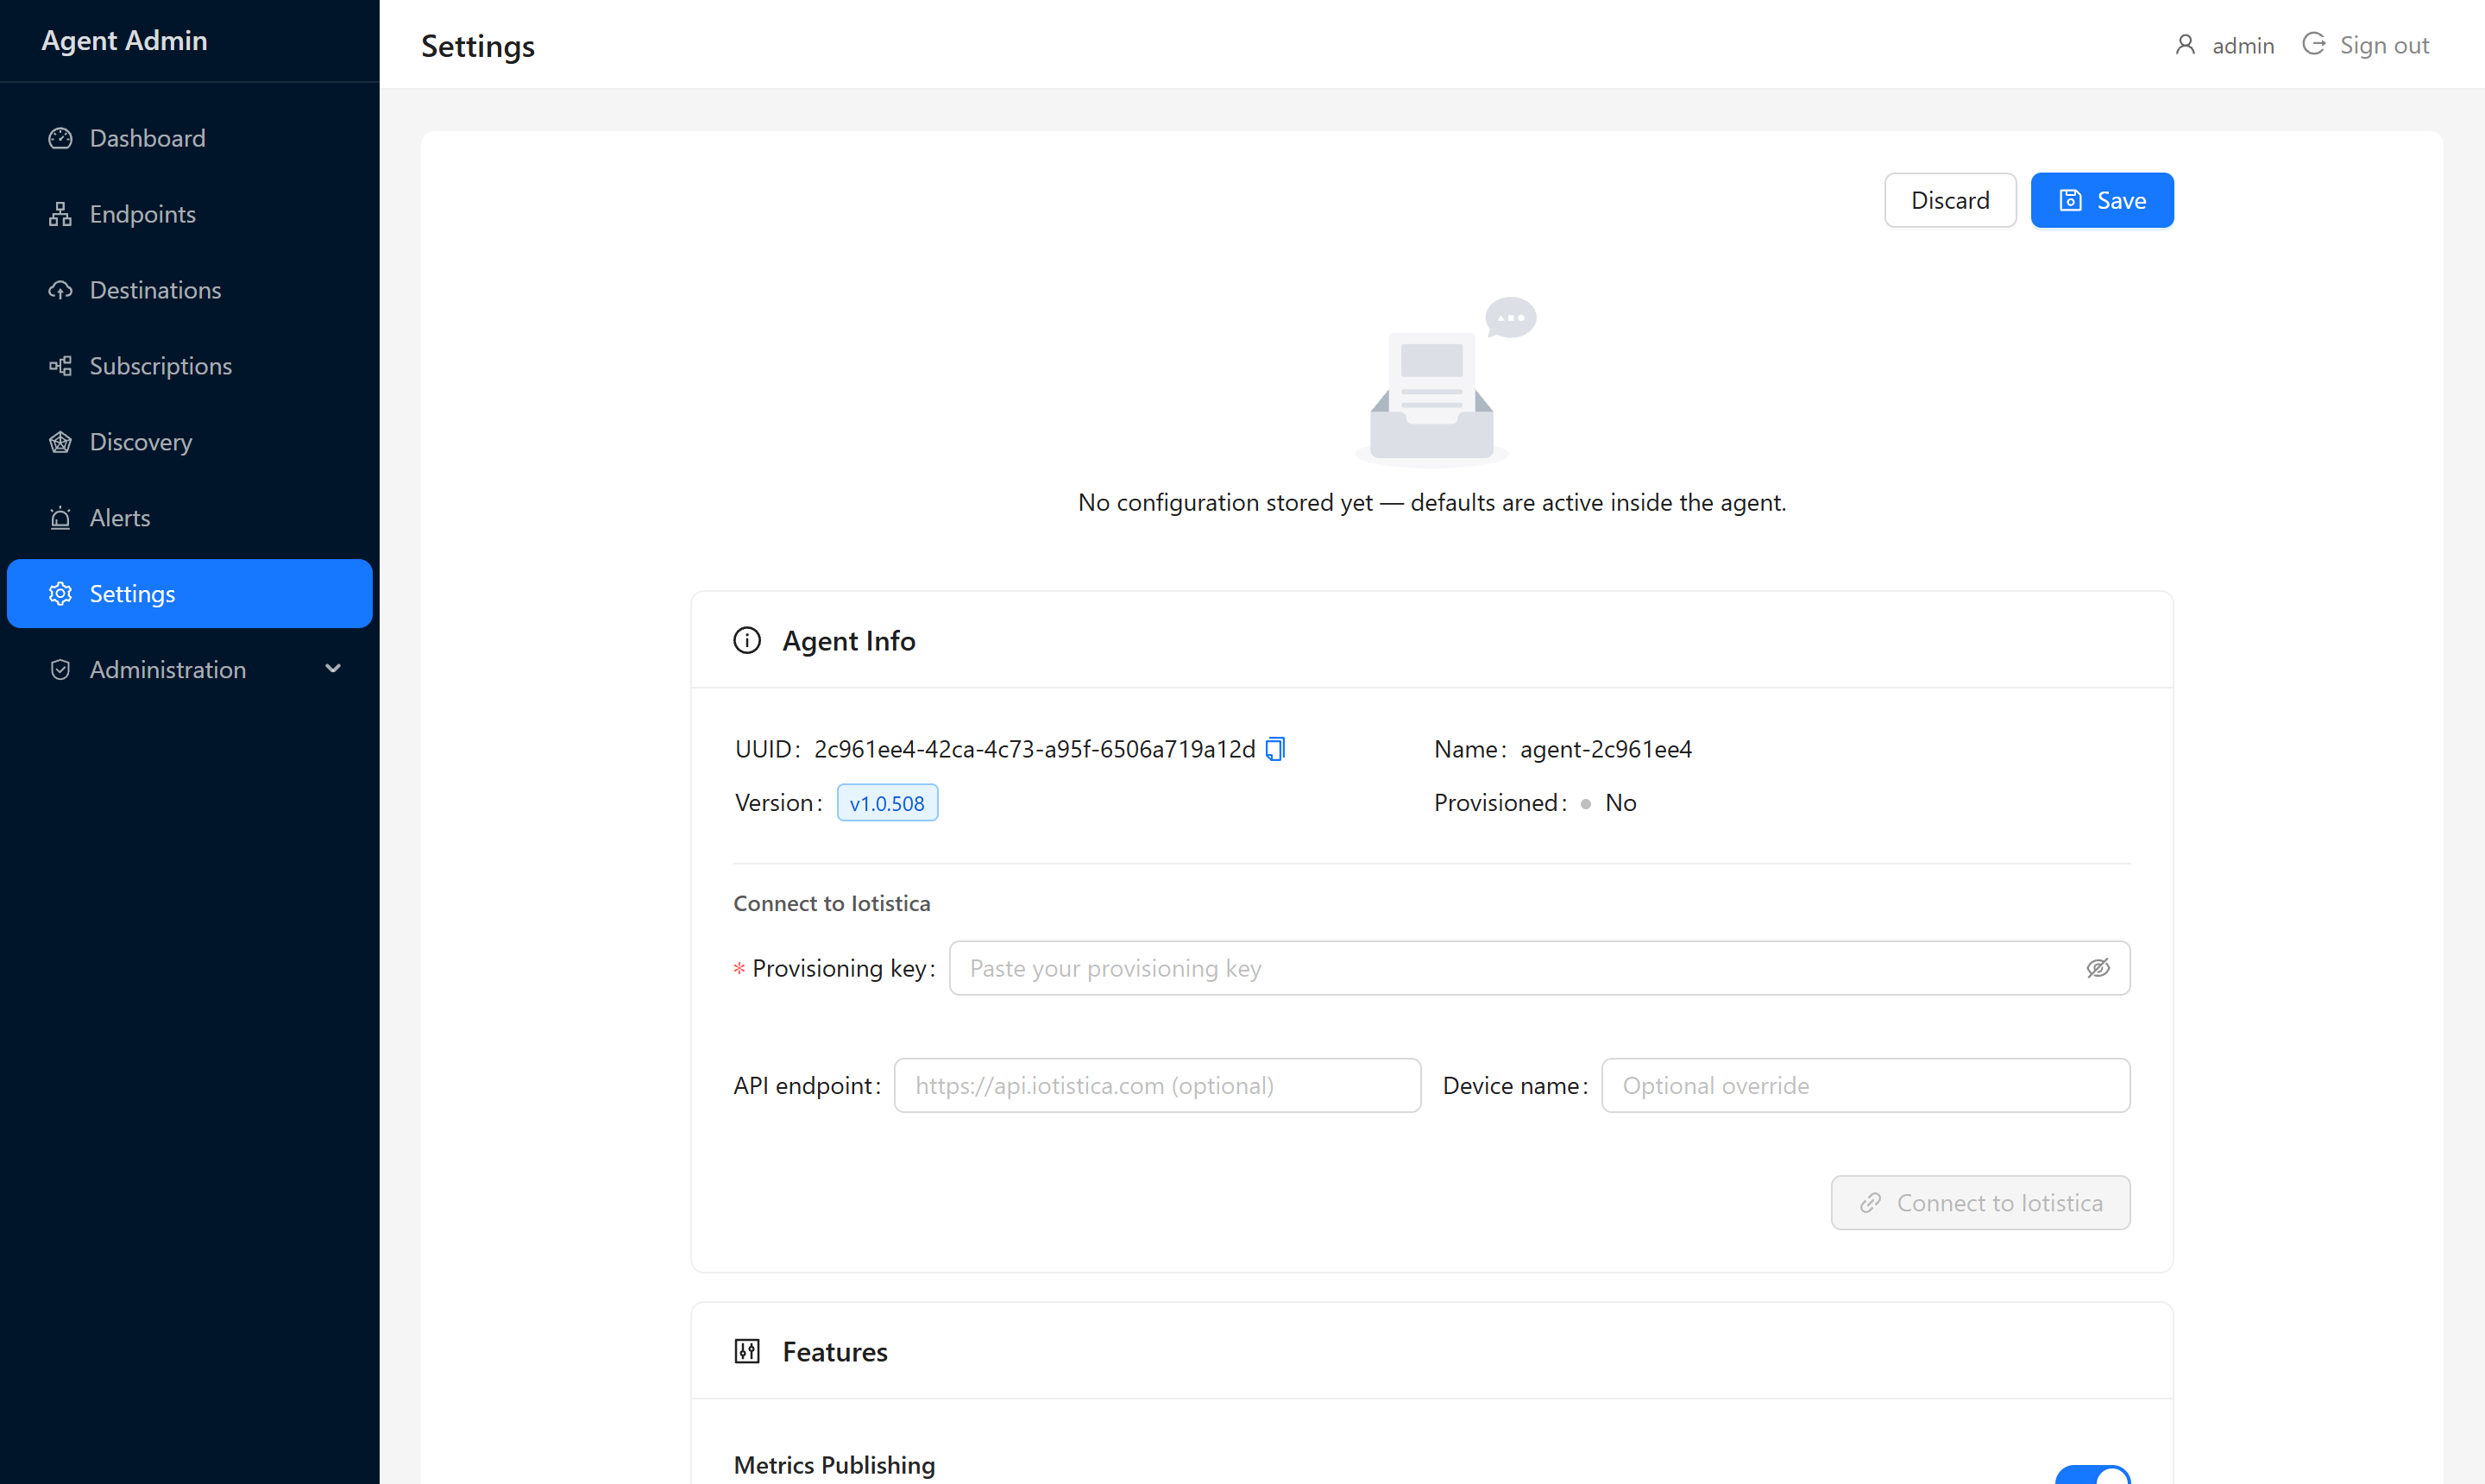Click the 'Metrics Publishing' label
This screenshot has width=2485, height=1484.
(x=834, y=1465)
